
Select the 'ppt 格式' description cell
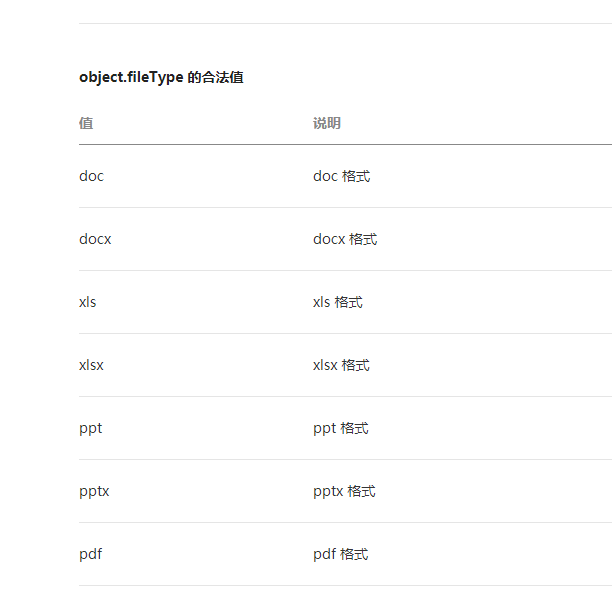click(341, 428)
